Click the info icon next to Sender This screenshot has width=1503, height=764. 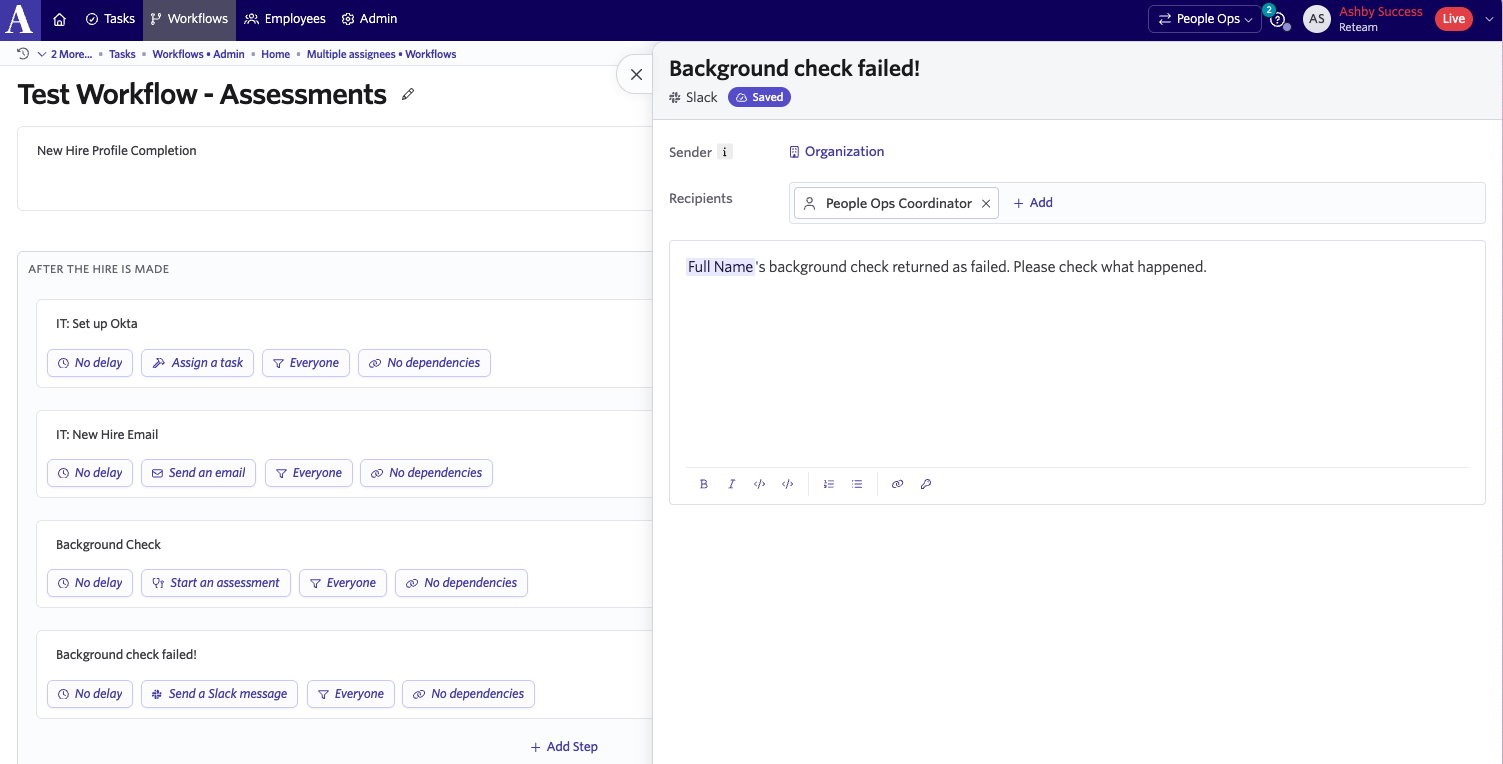tap(725, 152)
